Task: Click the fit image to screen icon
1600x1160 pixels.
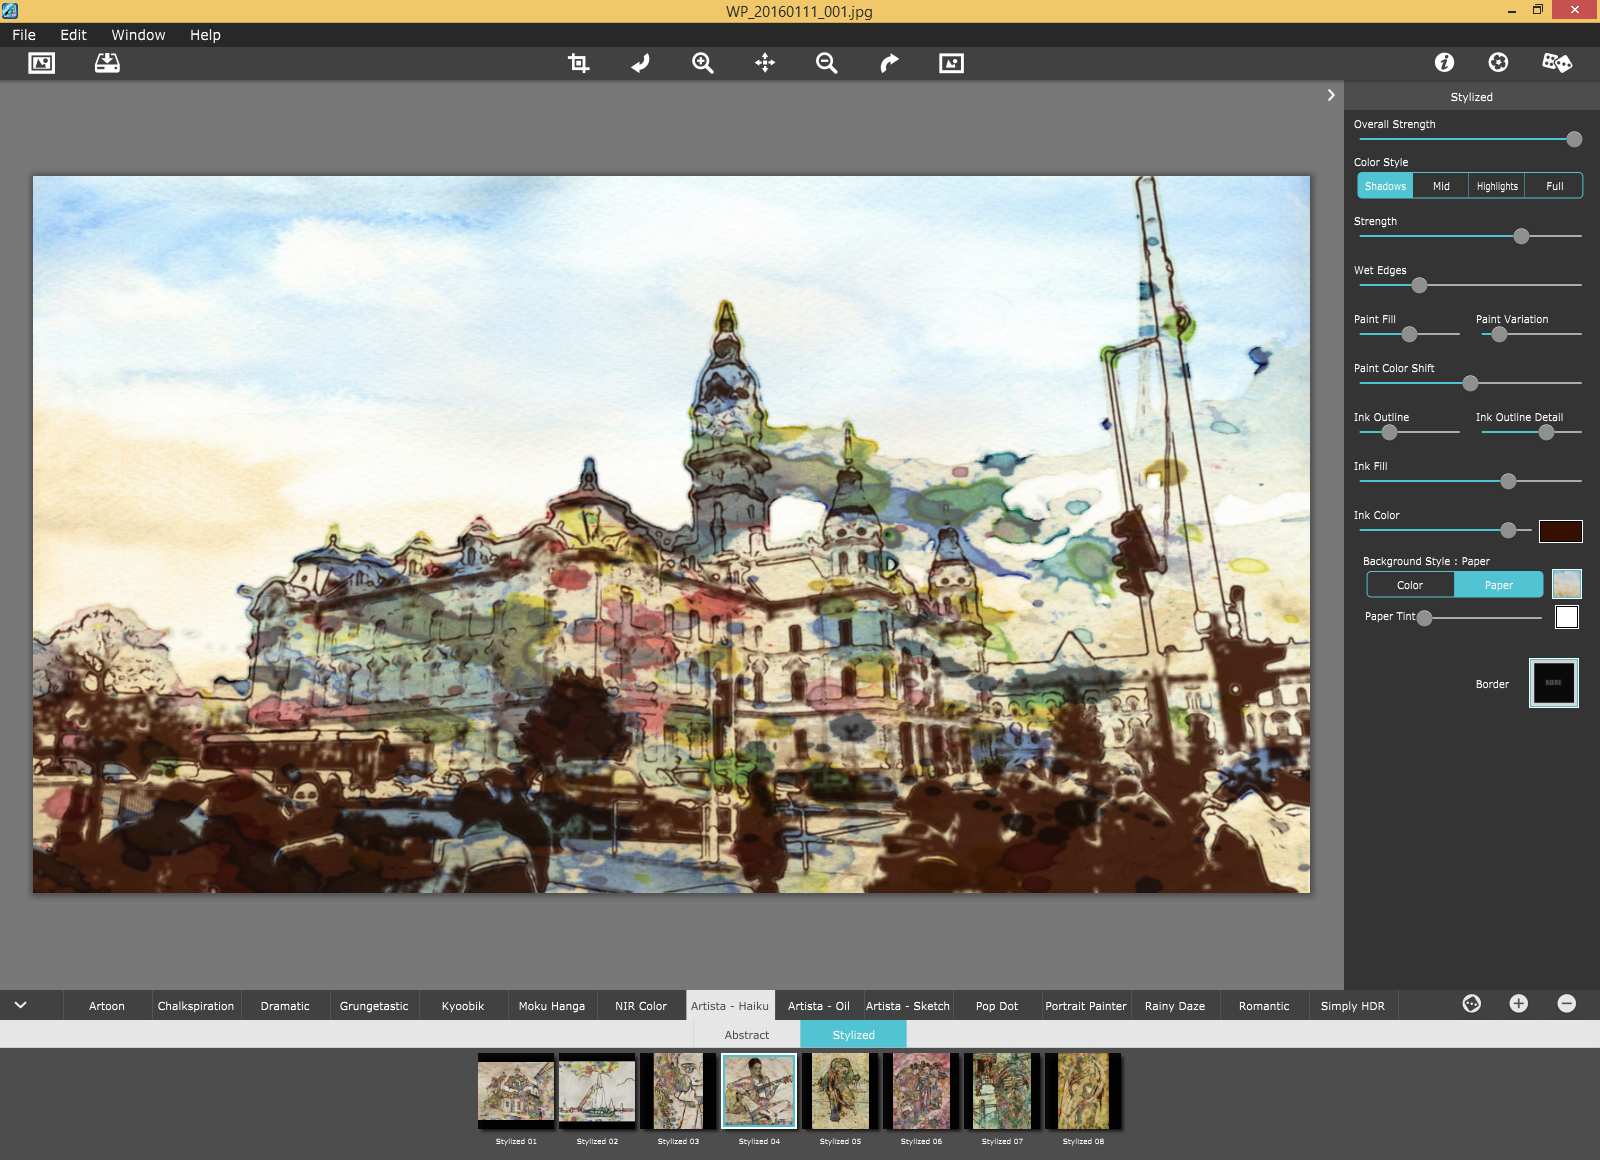Action: (x=951, y=63)
